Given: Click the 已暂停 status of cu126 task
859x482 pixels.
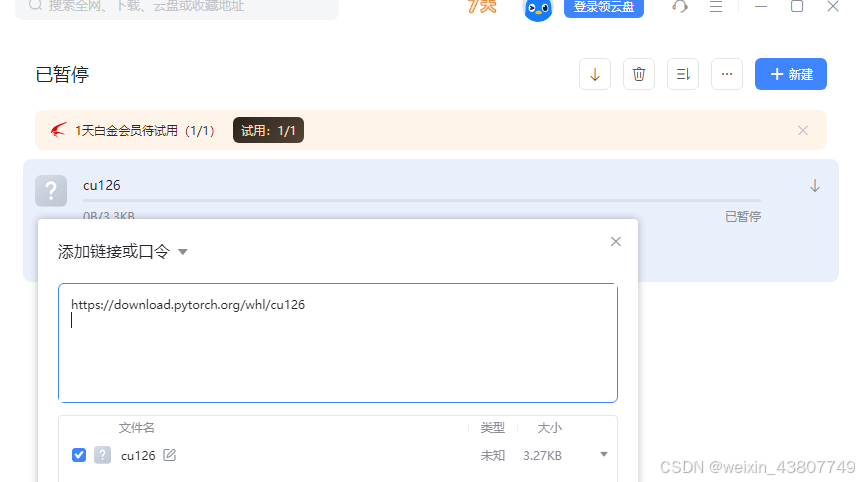Looking at the screenshot, I should click(743, 217).
